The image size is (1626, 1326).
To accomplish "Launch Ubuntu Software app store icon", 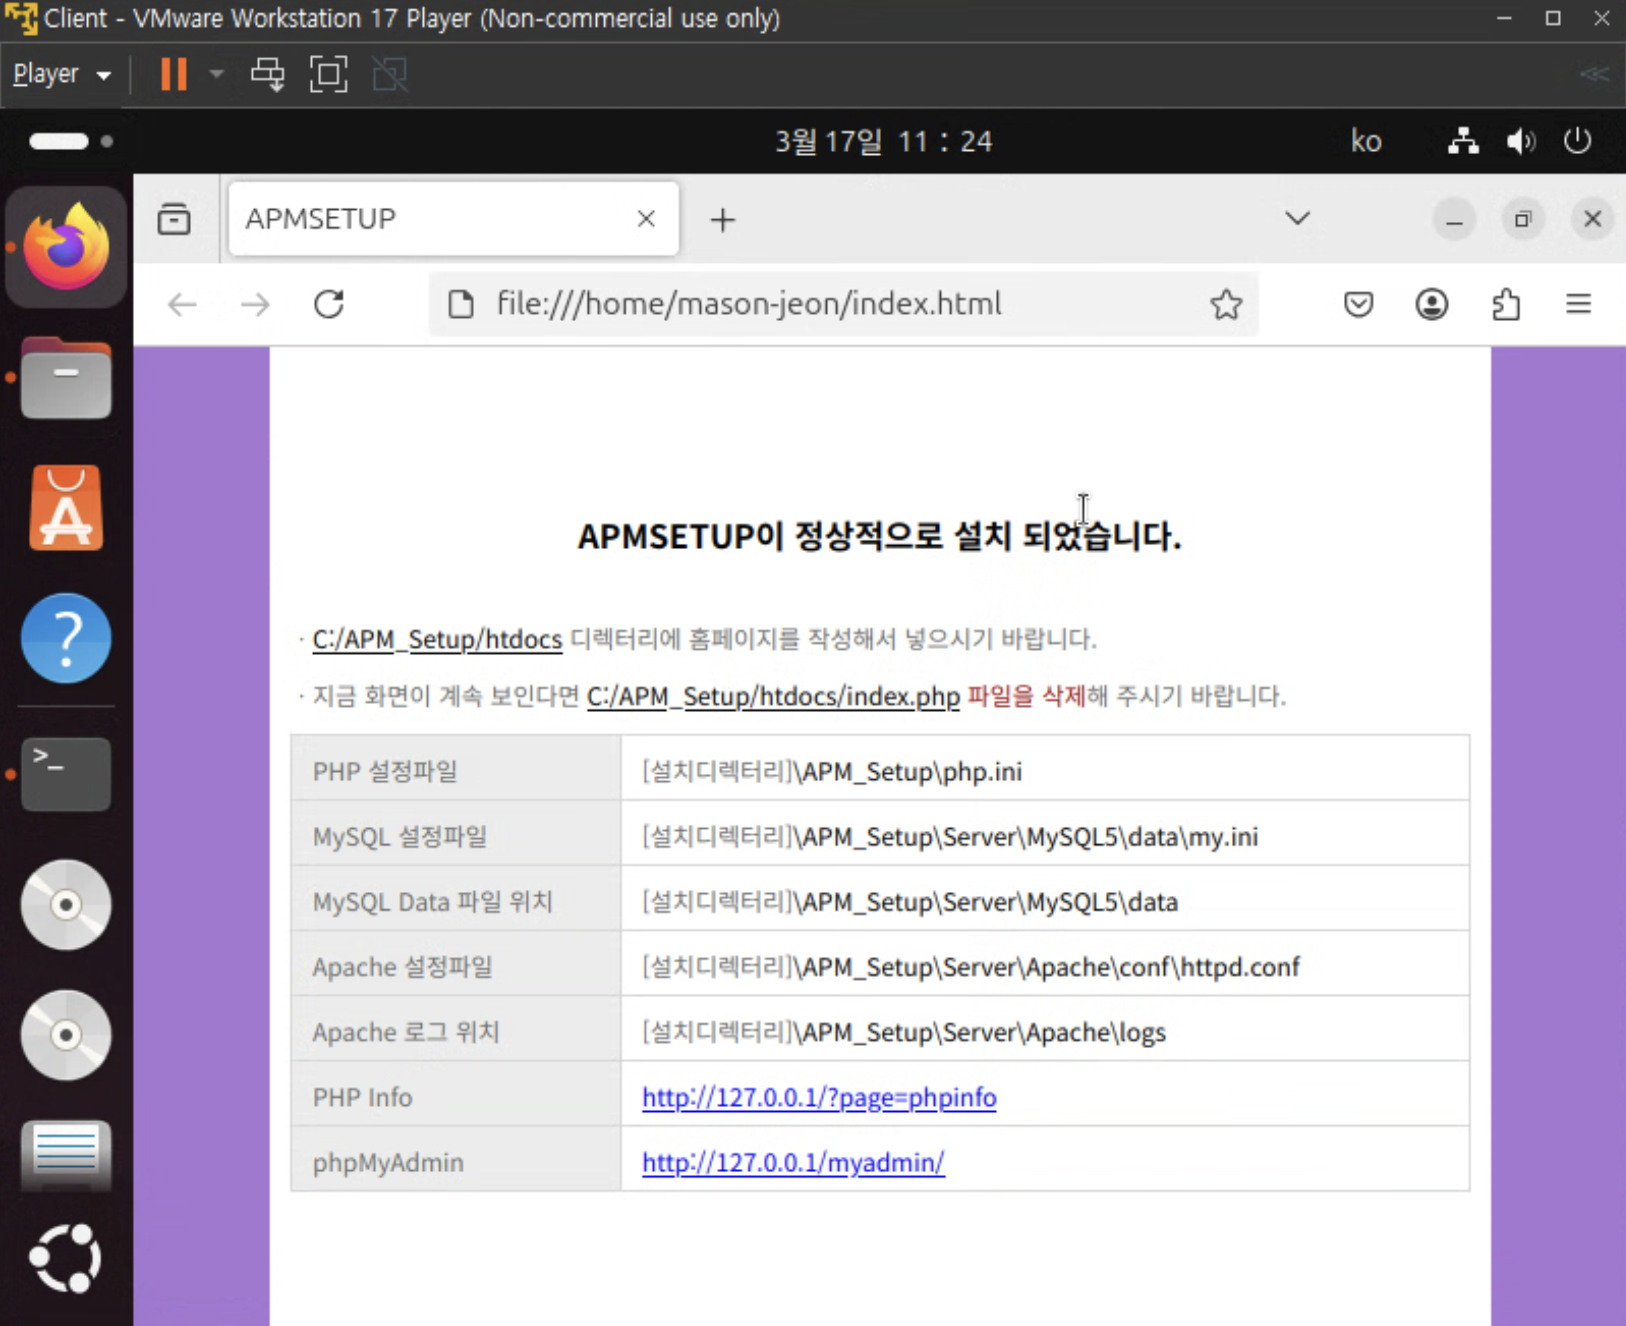I will tap(66, 508).
